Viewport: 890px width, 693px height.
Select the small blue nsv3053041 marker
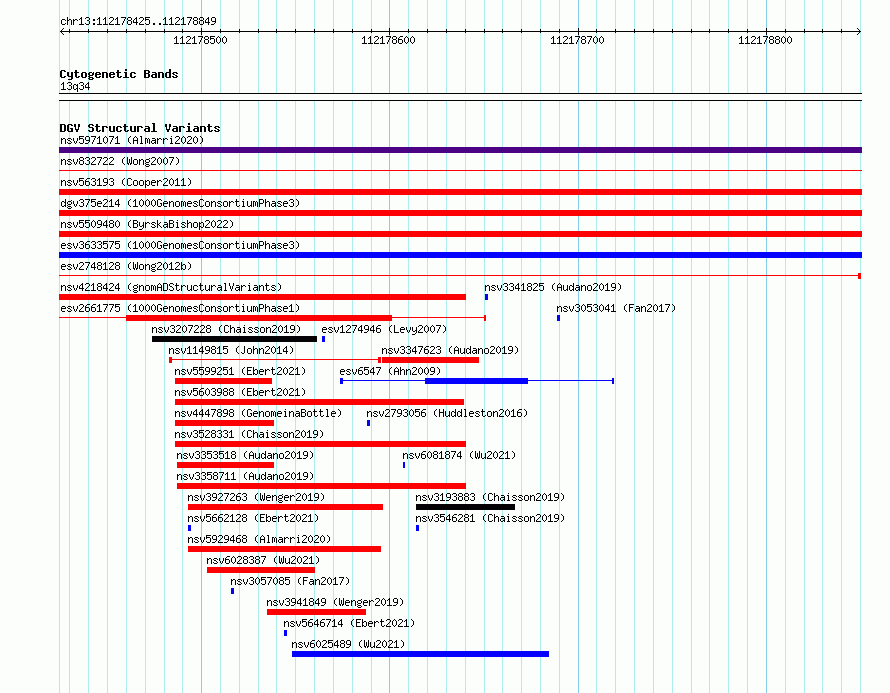[559, 318]
